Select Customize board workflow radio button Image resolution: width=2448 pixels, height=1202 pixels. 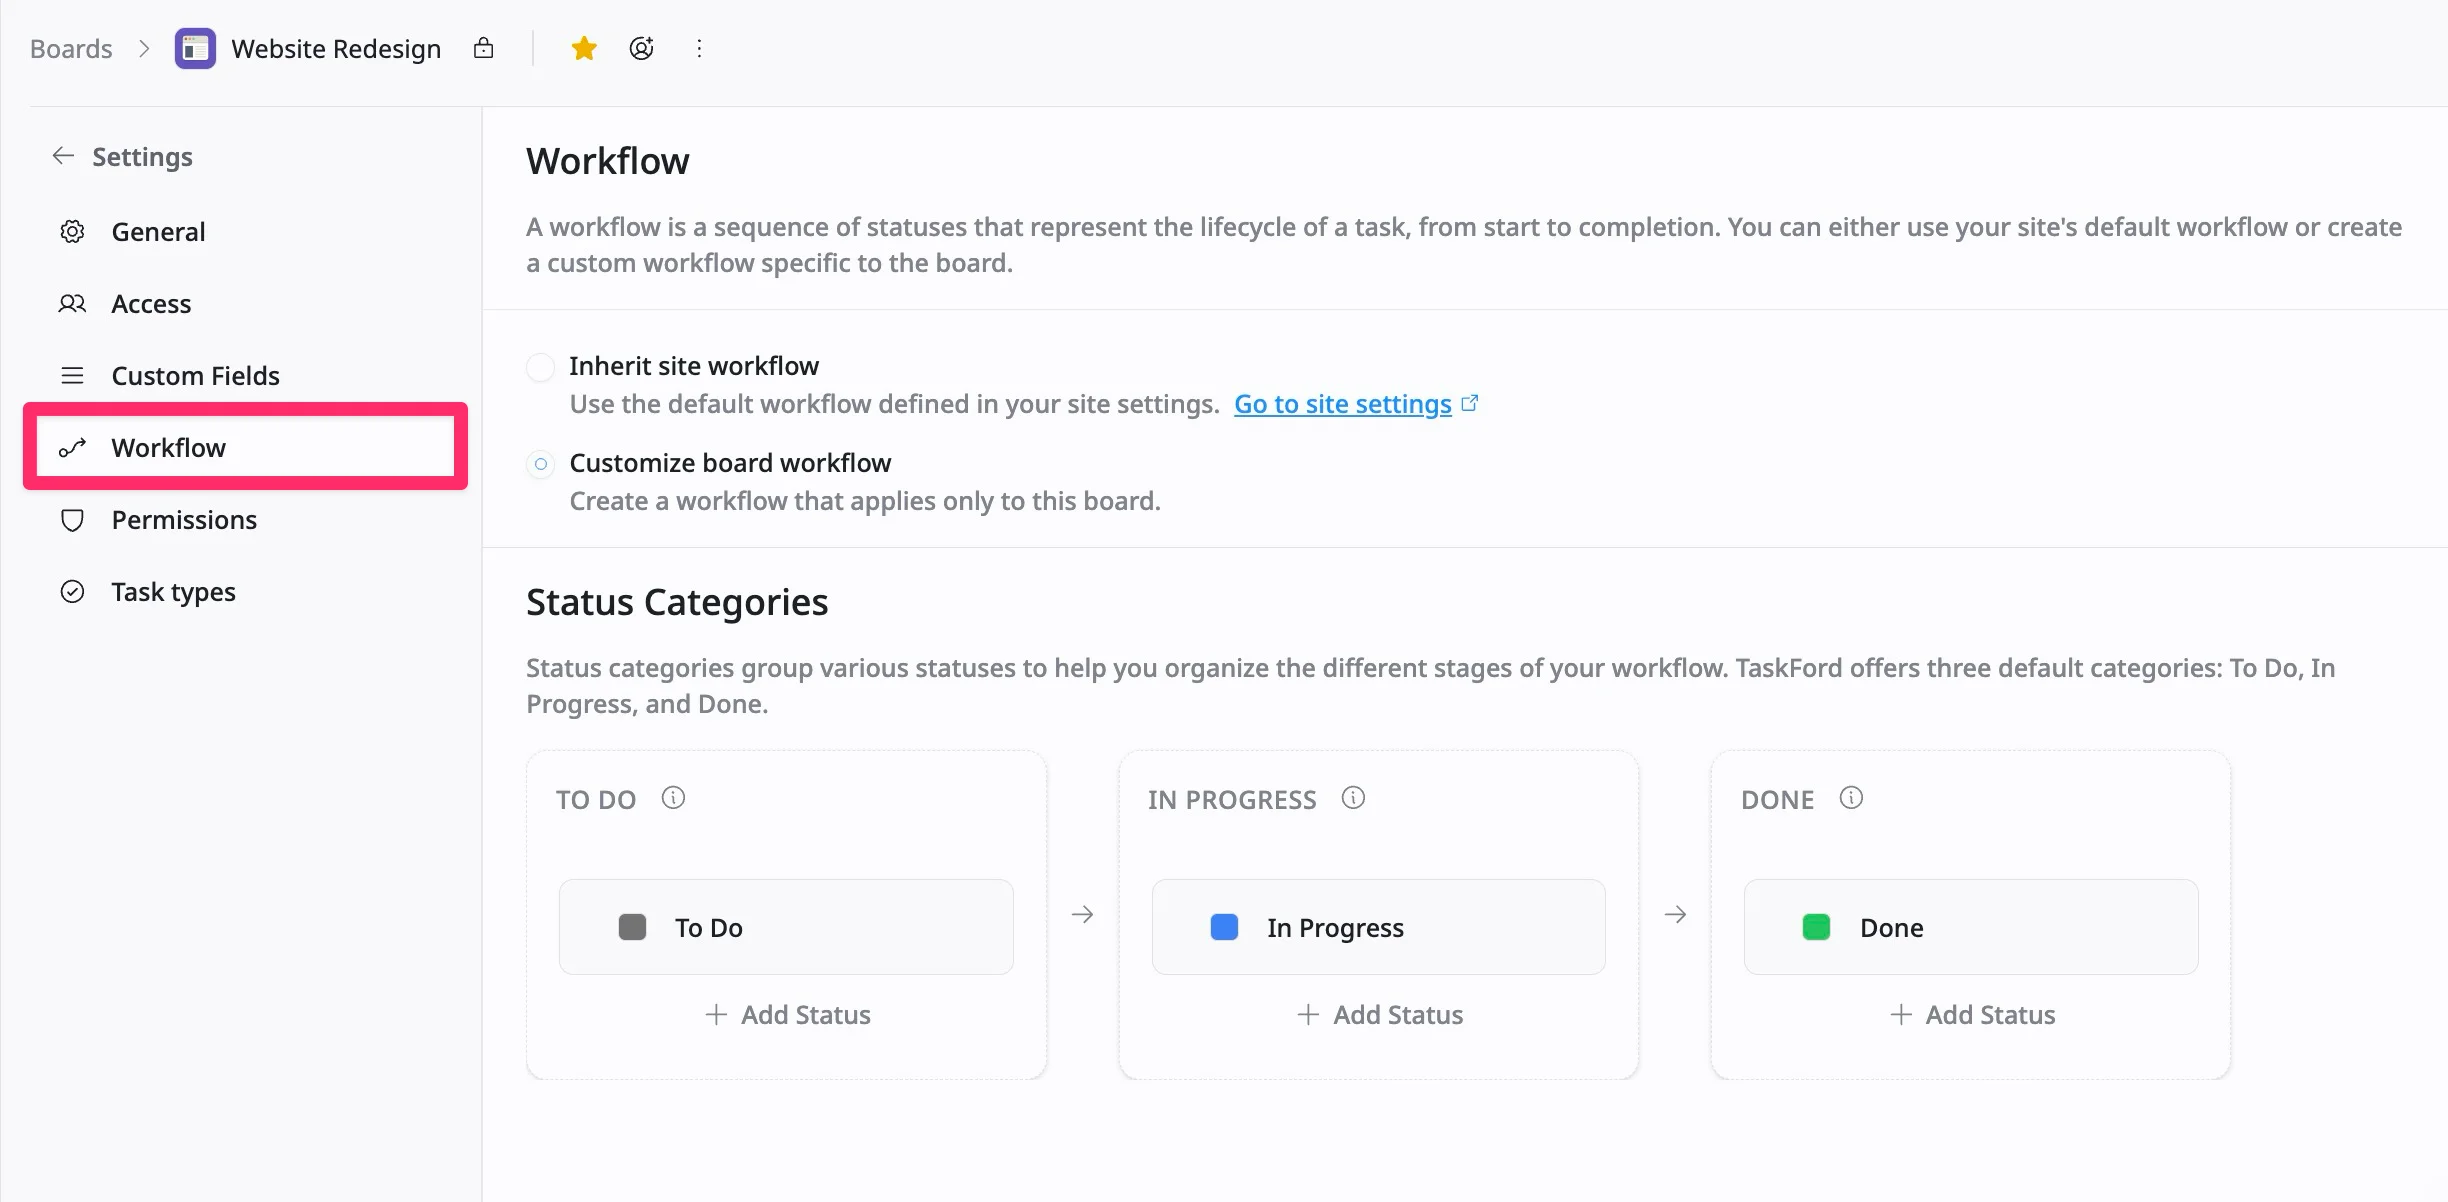[x=540, y=464]
